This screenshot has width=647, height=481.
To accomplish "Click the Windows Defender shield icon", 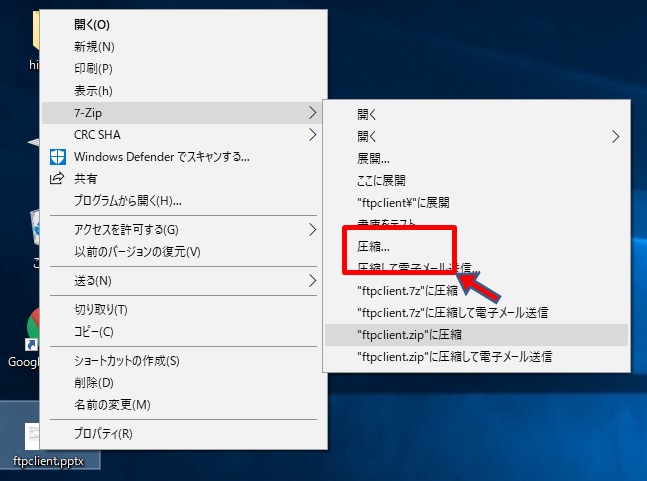I will [x=57, y=157].
